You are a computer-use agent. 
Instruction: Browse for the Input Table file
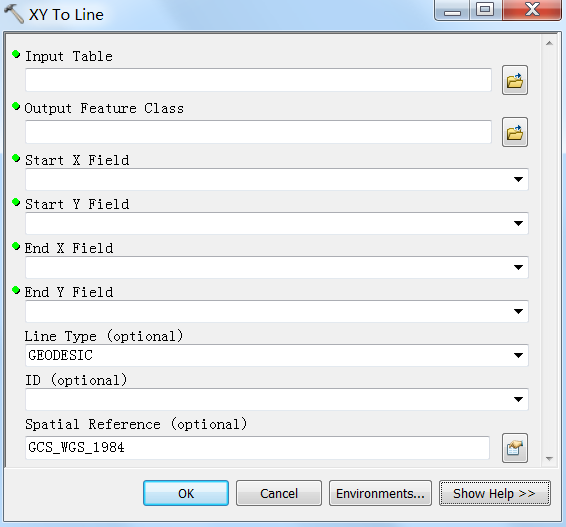tap(515, 80)
